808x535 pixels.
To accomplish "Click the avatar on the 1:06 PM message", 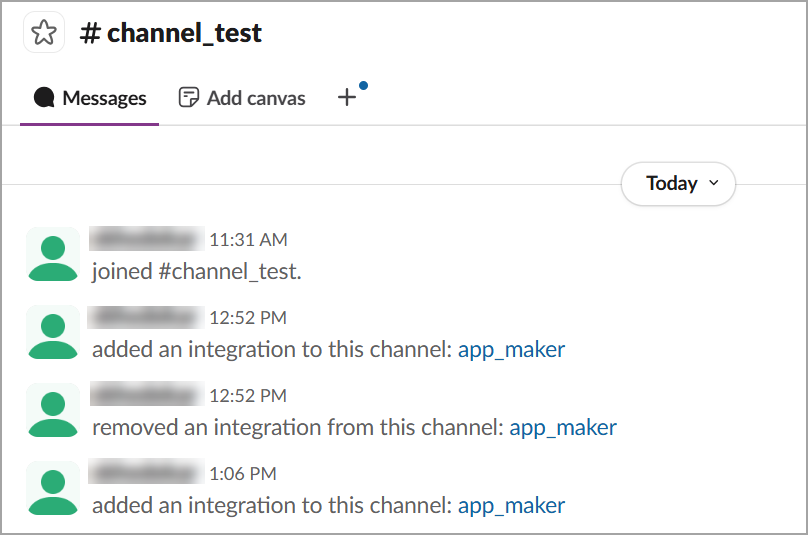I will (53, 488).
